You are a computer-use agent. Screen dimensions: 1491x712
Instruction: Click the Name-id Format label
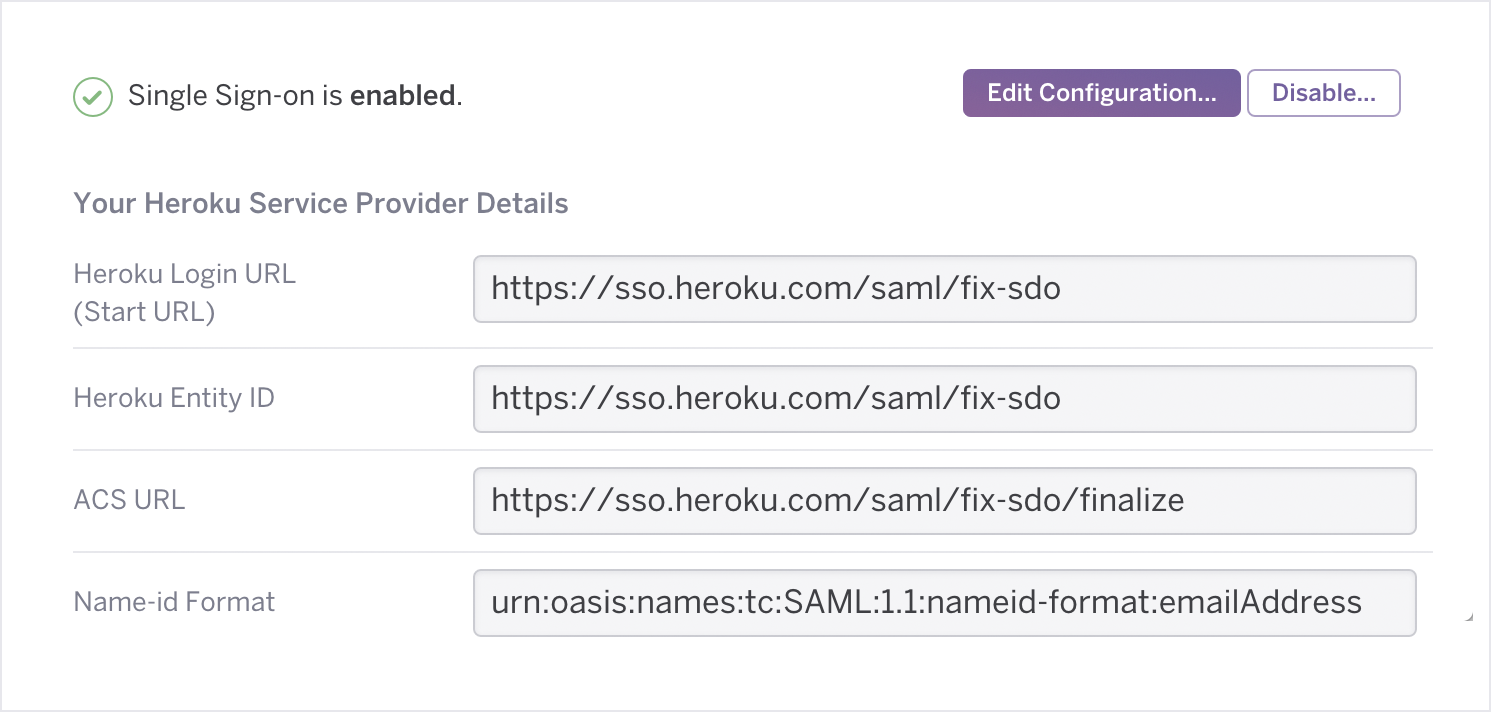(173, 602)
